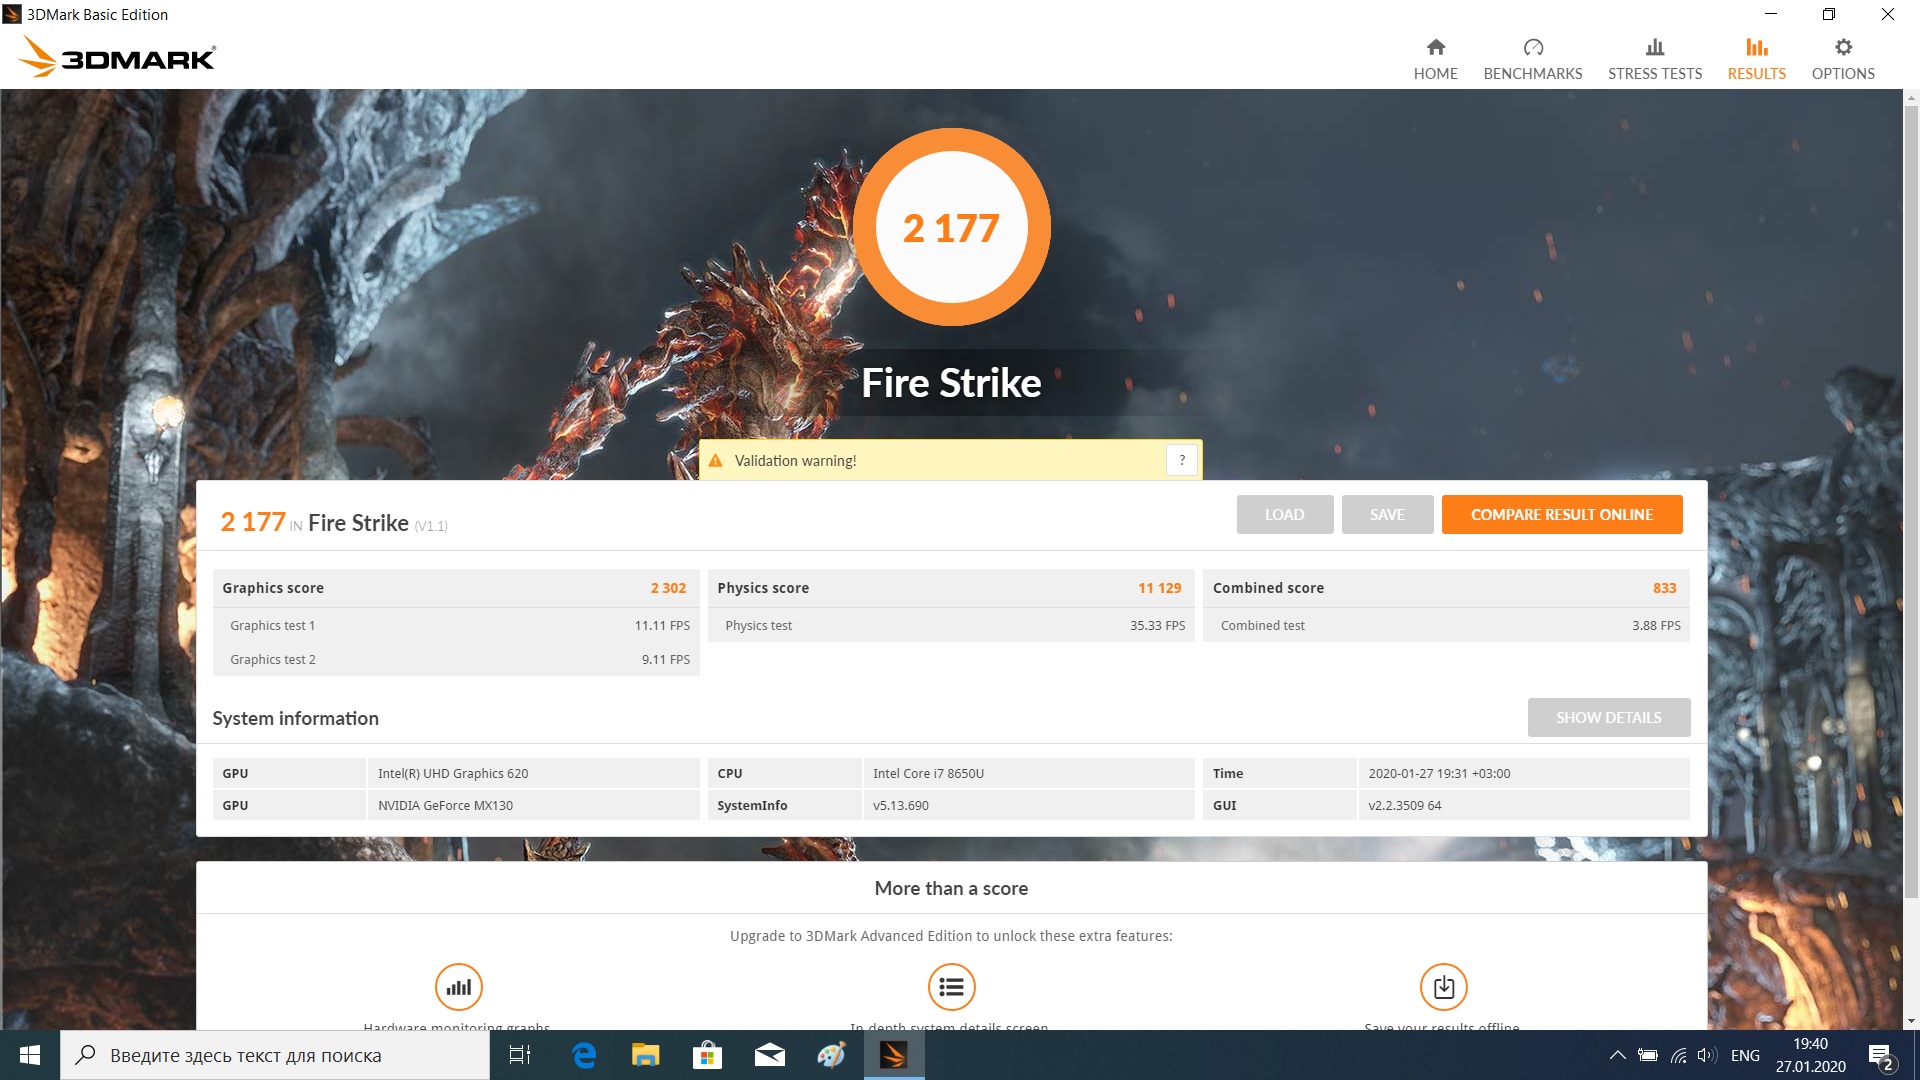Click the main score circle 2 177

[951, 227]
